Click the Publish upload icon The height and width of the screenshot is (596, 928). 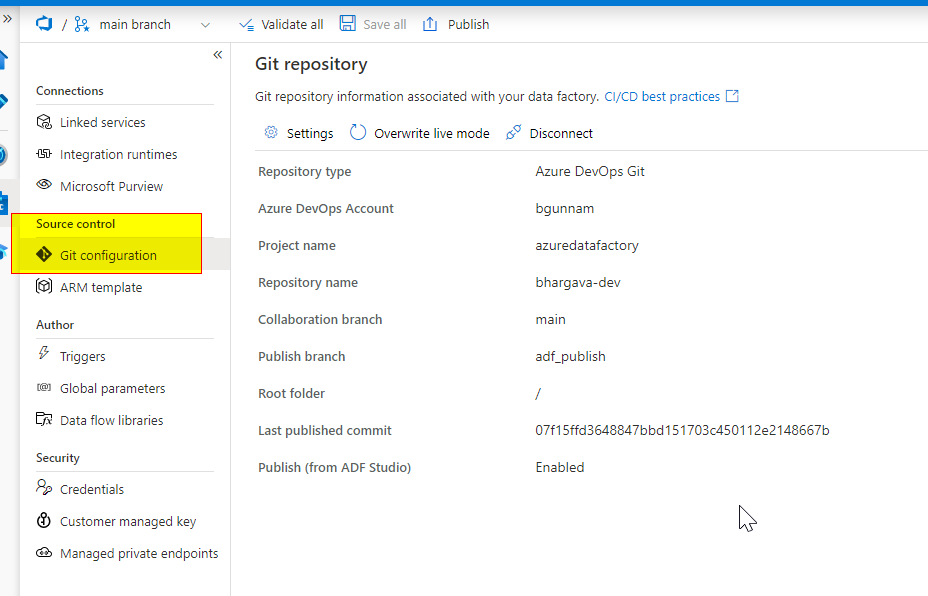430,24
